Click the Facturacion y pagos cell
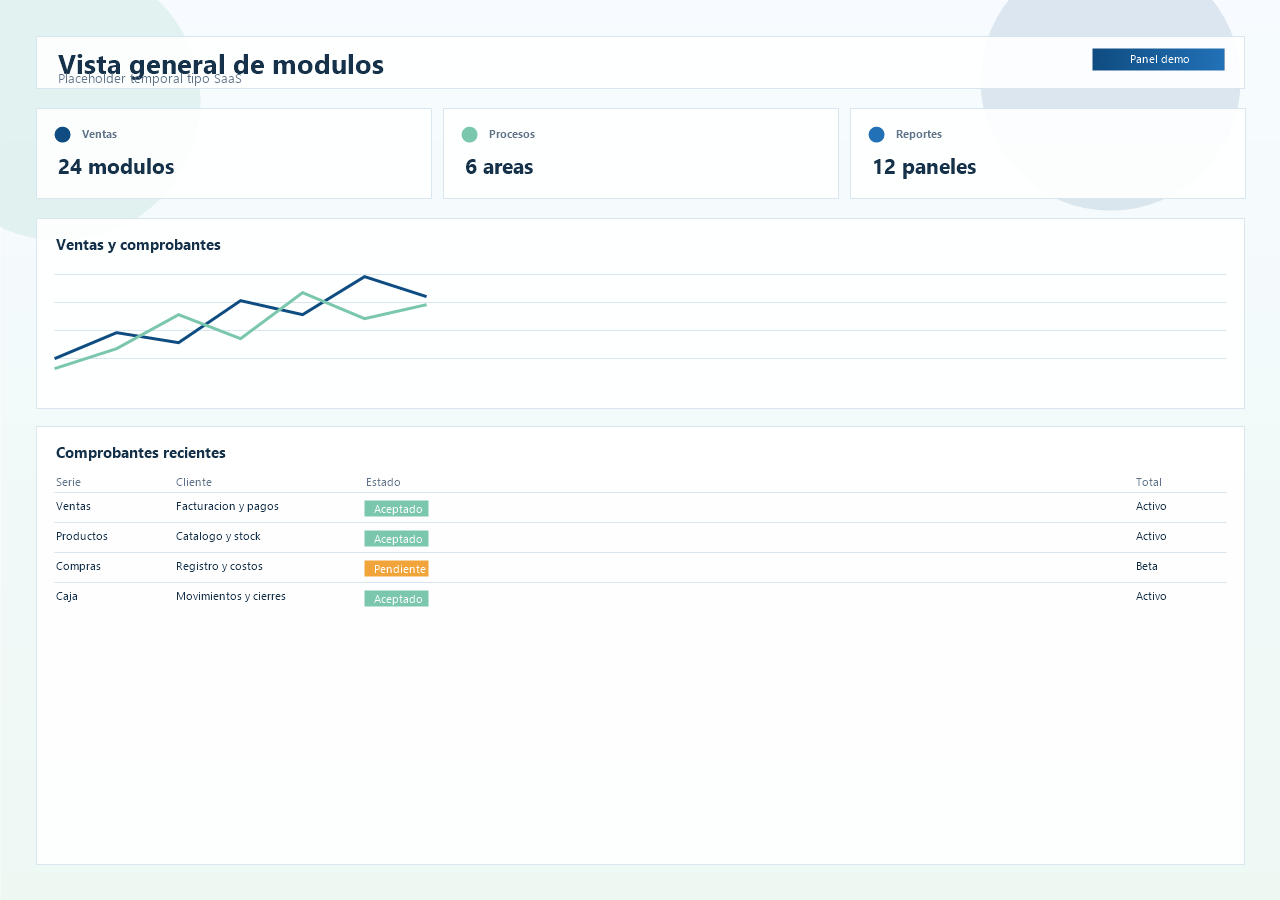The image size is (1280, 900). pyautogui.click(x=227, y=506)
